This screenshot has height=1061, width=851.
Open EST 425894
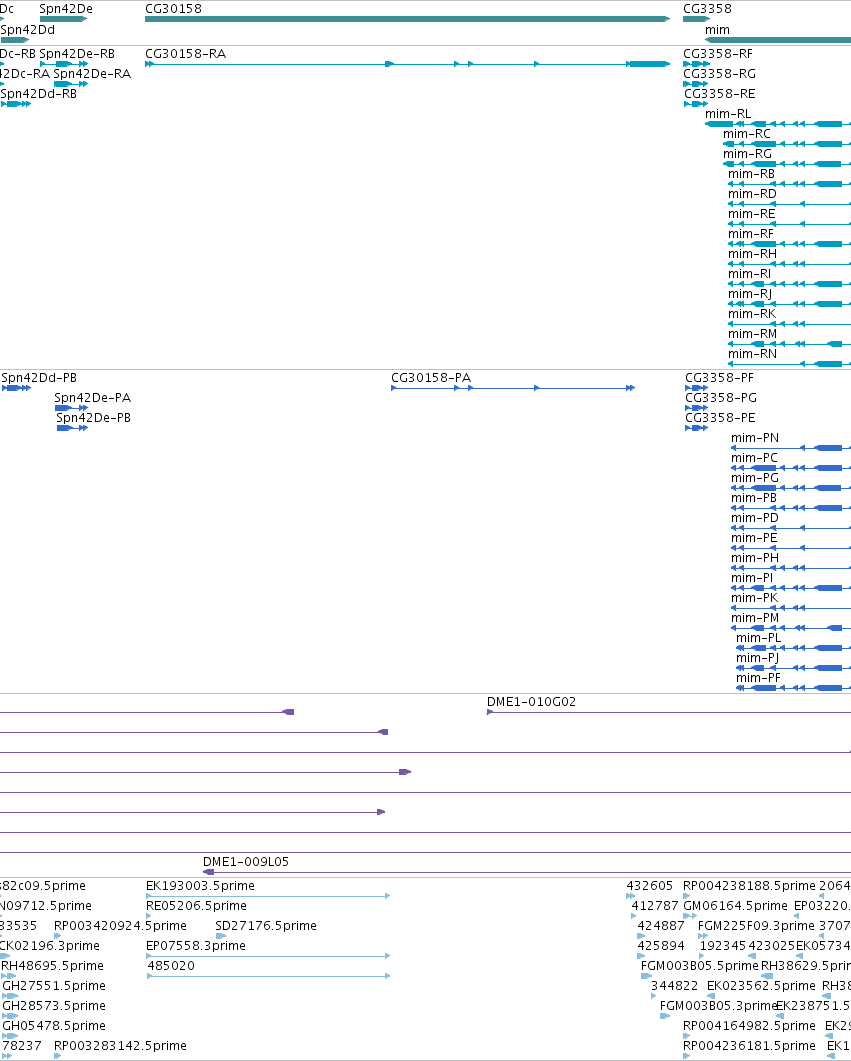point(661,945)
